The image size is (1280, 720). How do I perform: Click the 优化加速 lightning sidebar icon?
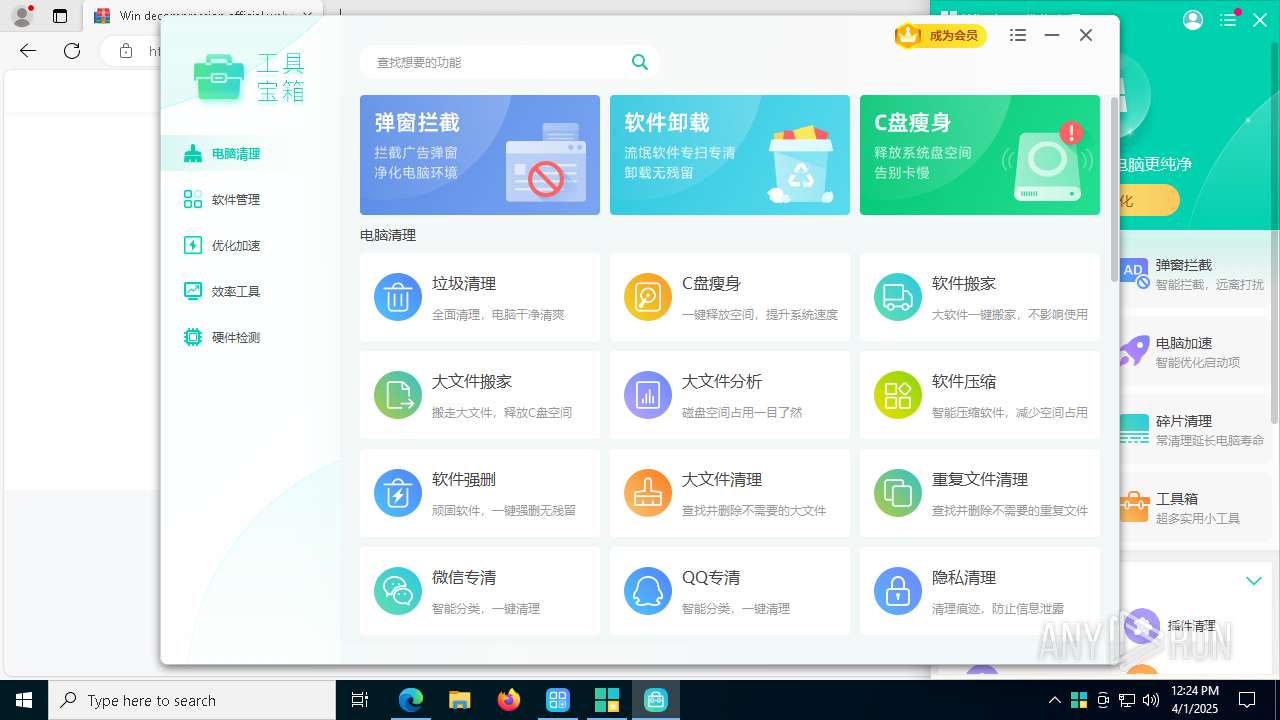[x=193, y=245]
